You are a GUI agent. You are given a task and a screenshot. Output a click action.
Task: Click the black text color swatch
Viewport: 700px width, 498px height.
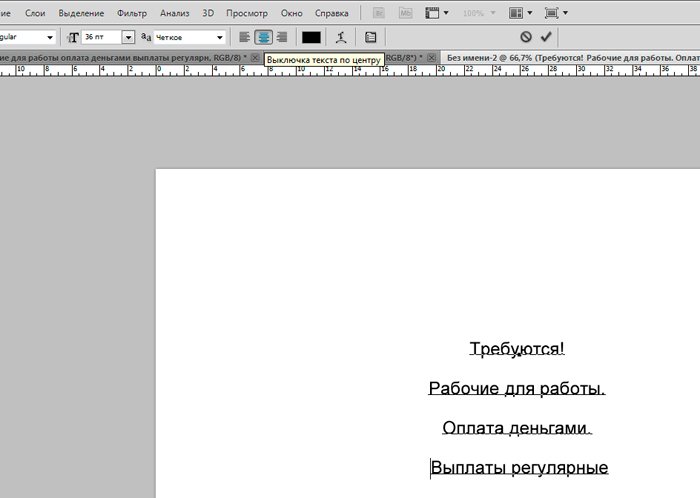pyautogui.click(x=311, y=37)
